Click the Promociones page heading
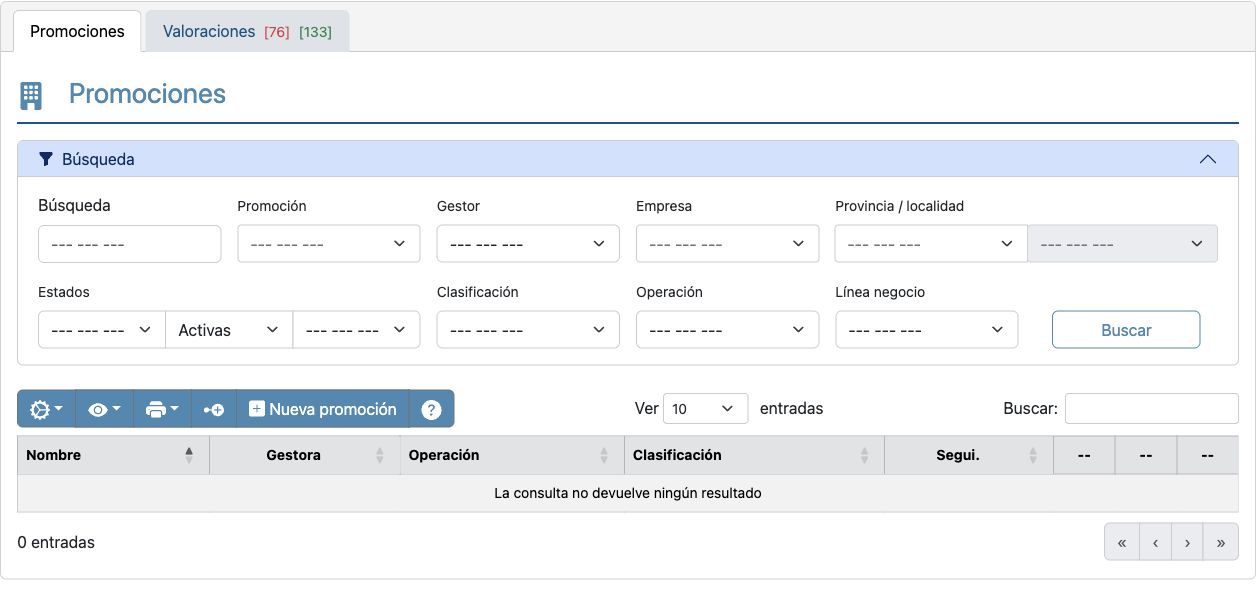This screenshot has height=610, width=1256. (147, 94)
